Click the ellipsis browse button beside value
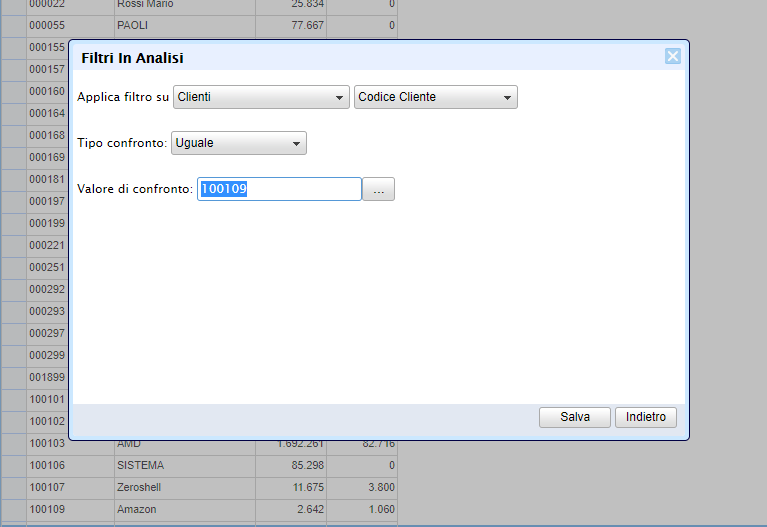 click(378, 190)
